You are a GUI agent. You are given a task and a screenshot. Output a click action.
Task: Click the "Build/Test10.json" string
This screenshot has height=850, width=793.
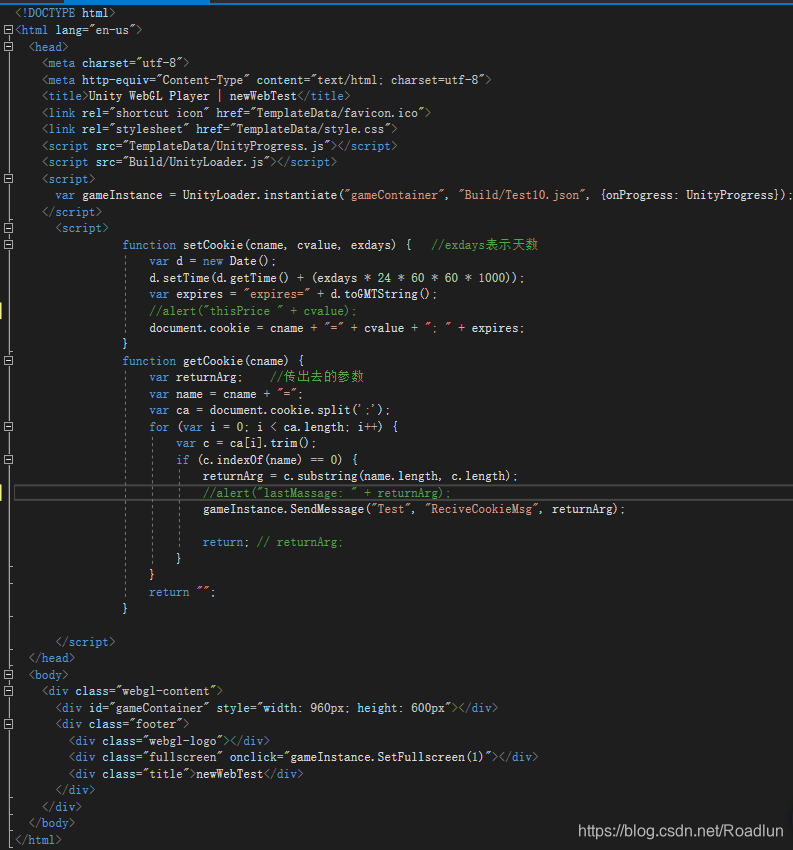[523, 195]
